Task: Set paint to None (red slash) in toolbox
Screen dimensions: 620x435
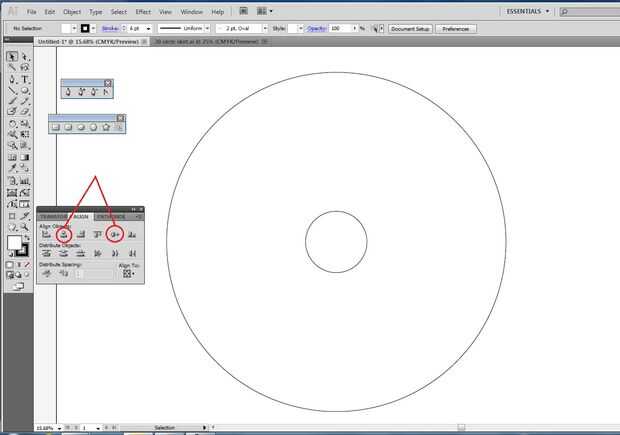Action: 27,265
